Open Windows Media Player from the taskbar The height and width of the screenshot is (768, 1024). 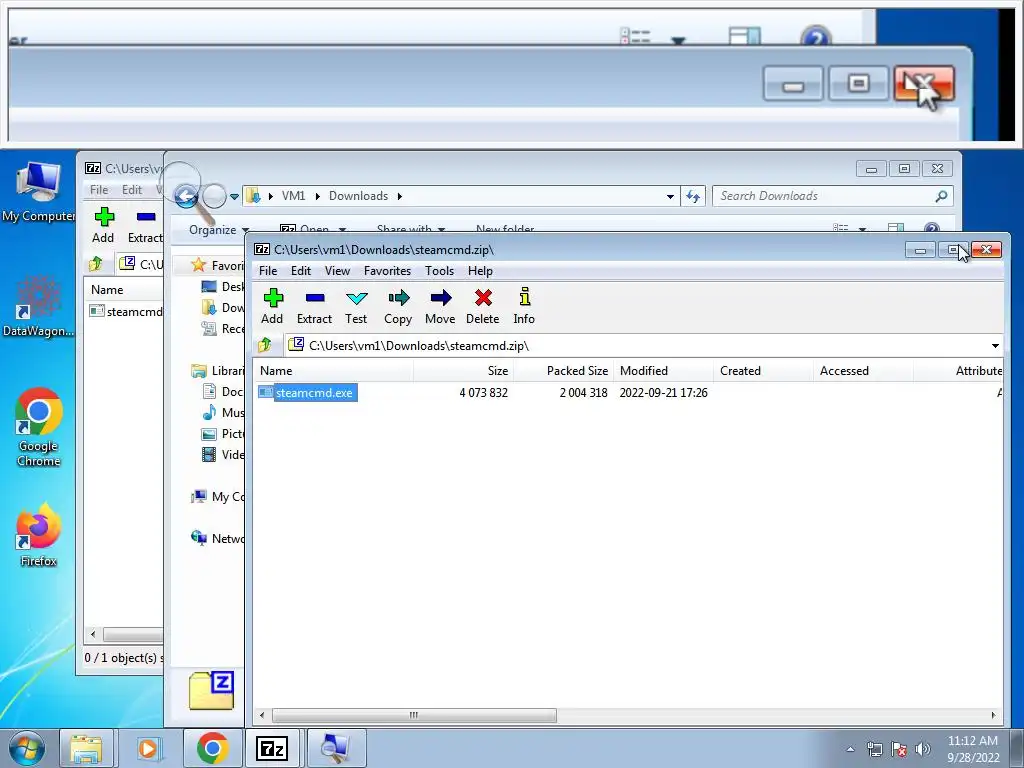click(x=148, y=748)
